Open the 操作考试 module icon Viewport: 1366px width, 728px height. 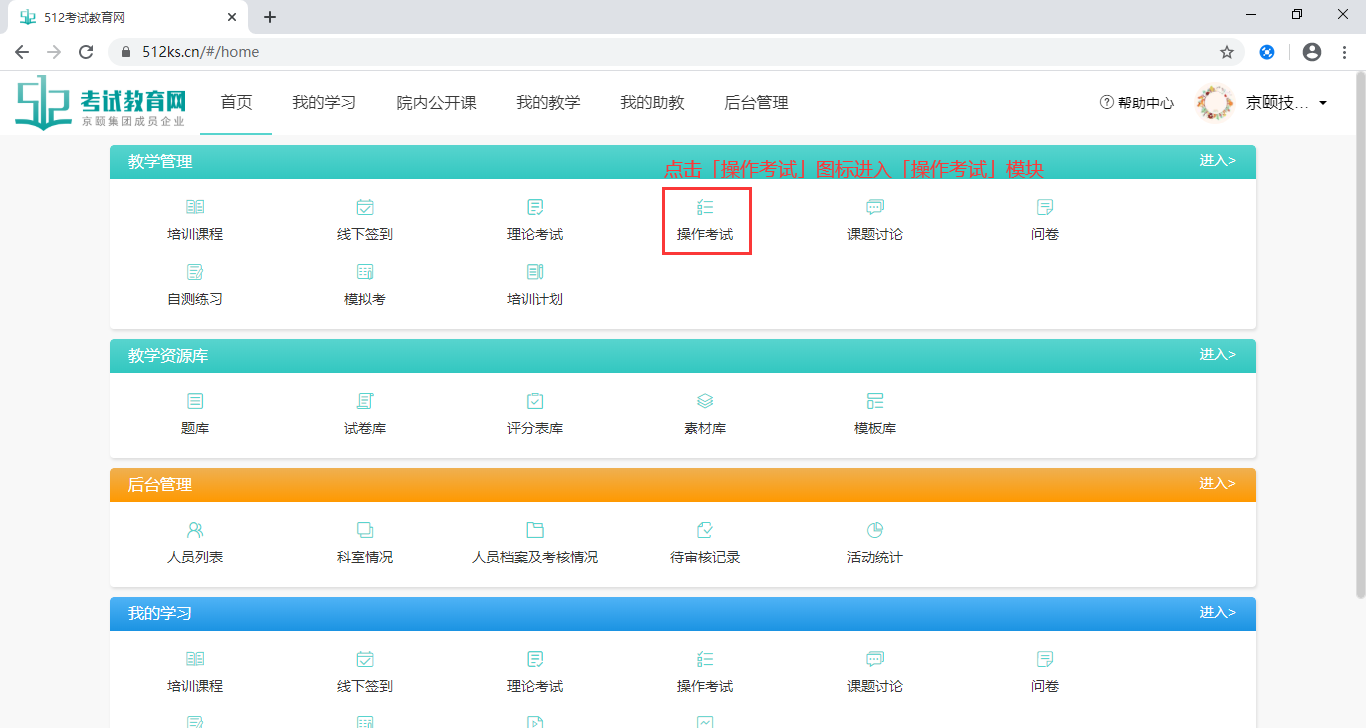coord(706,218)
